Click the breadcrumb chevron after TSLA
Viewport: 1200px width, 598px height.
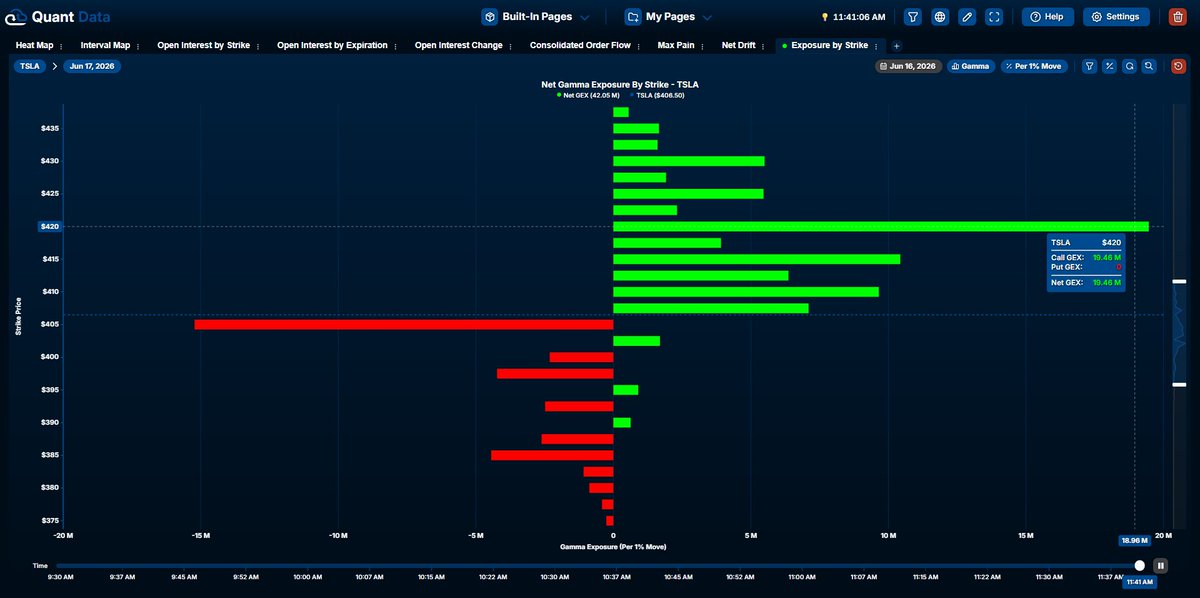click(x=54, y=66)
